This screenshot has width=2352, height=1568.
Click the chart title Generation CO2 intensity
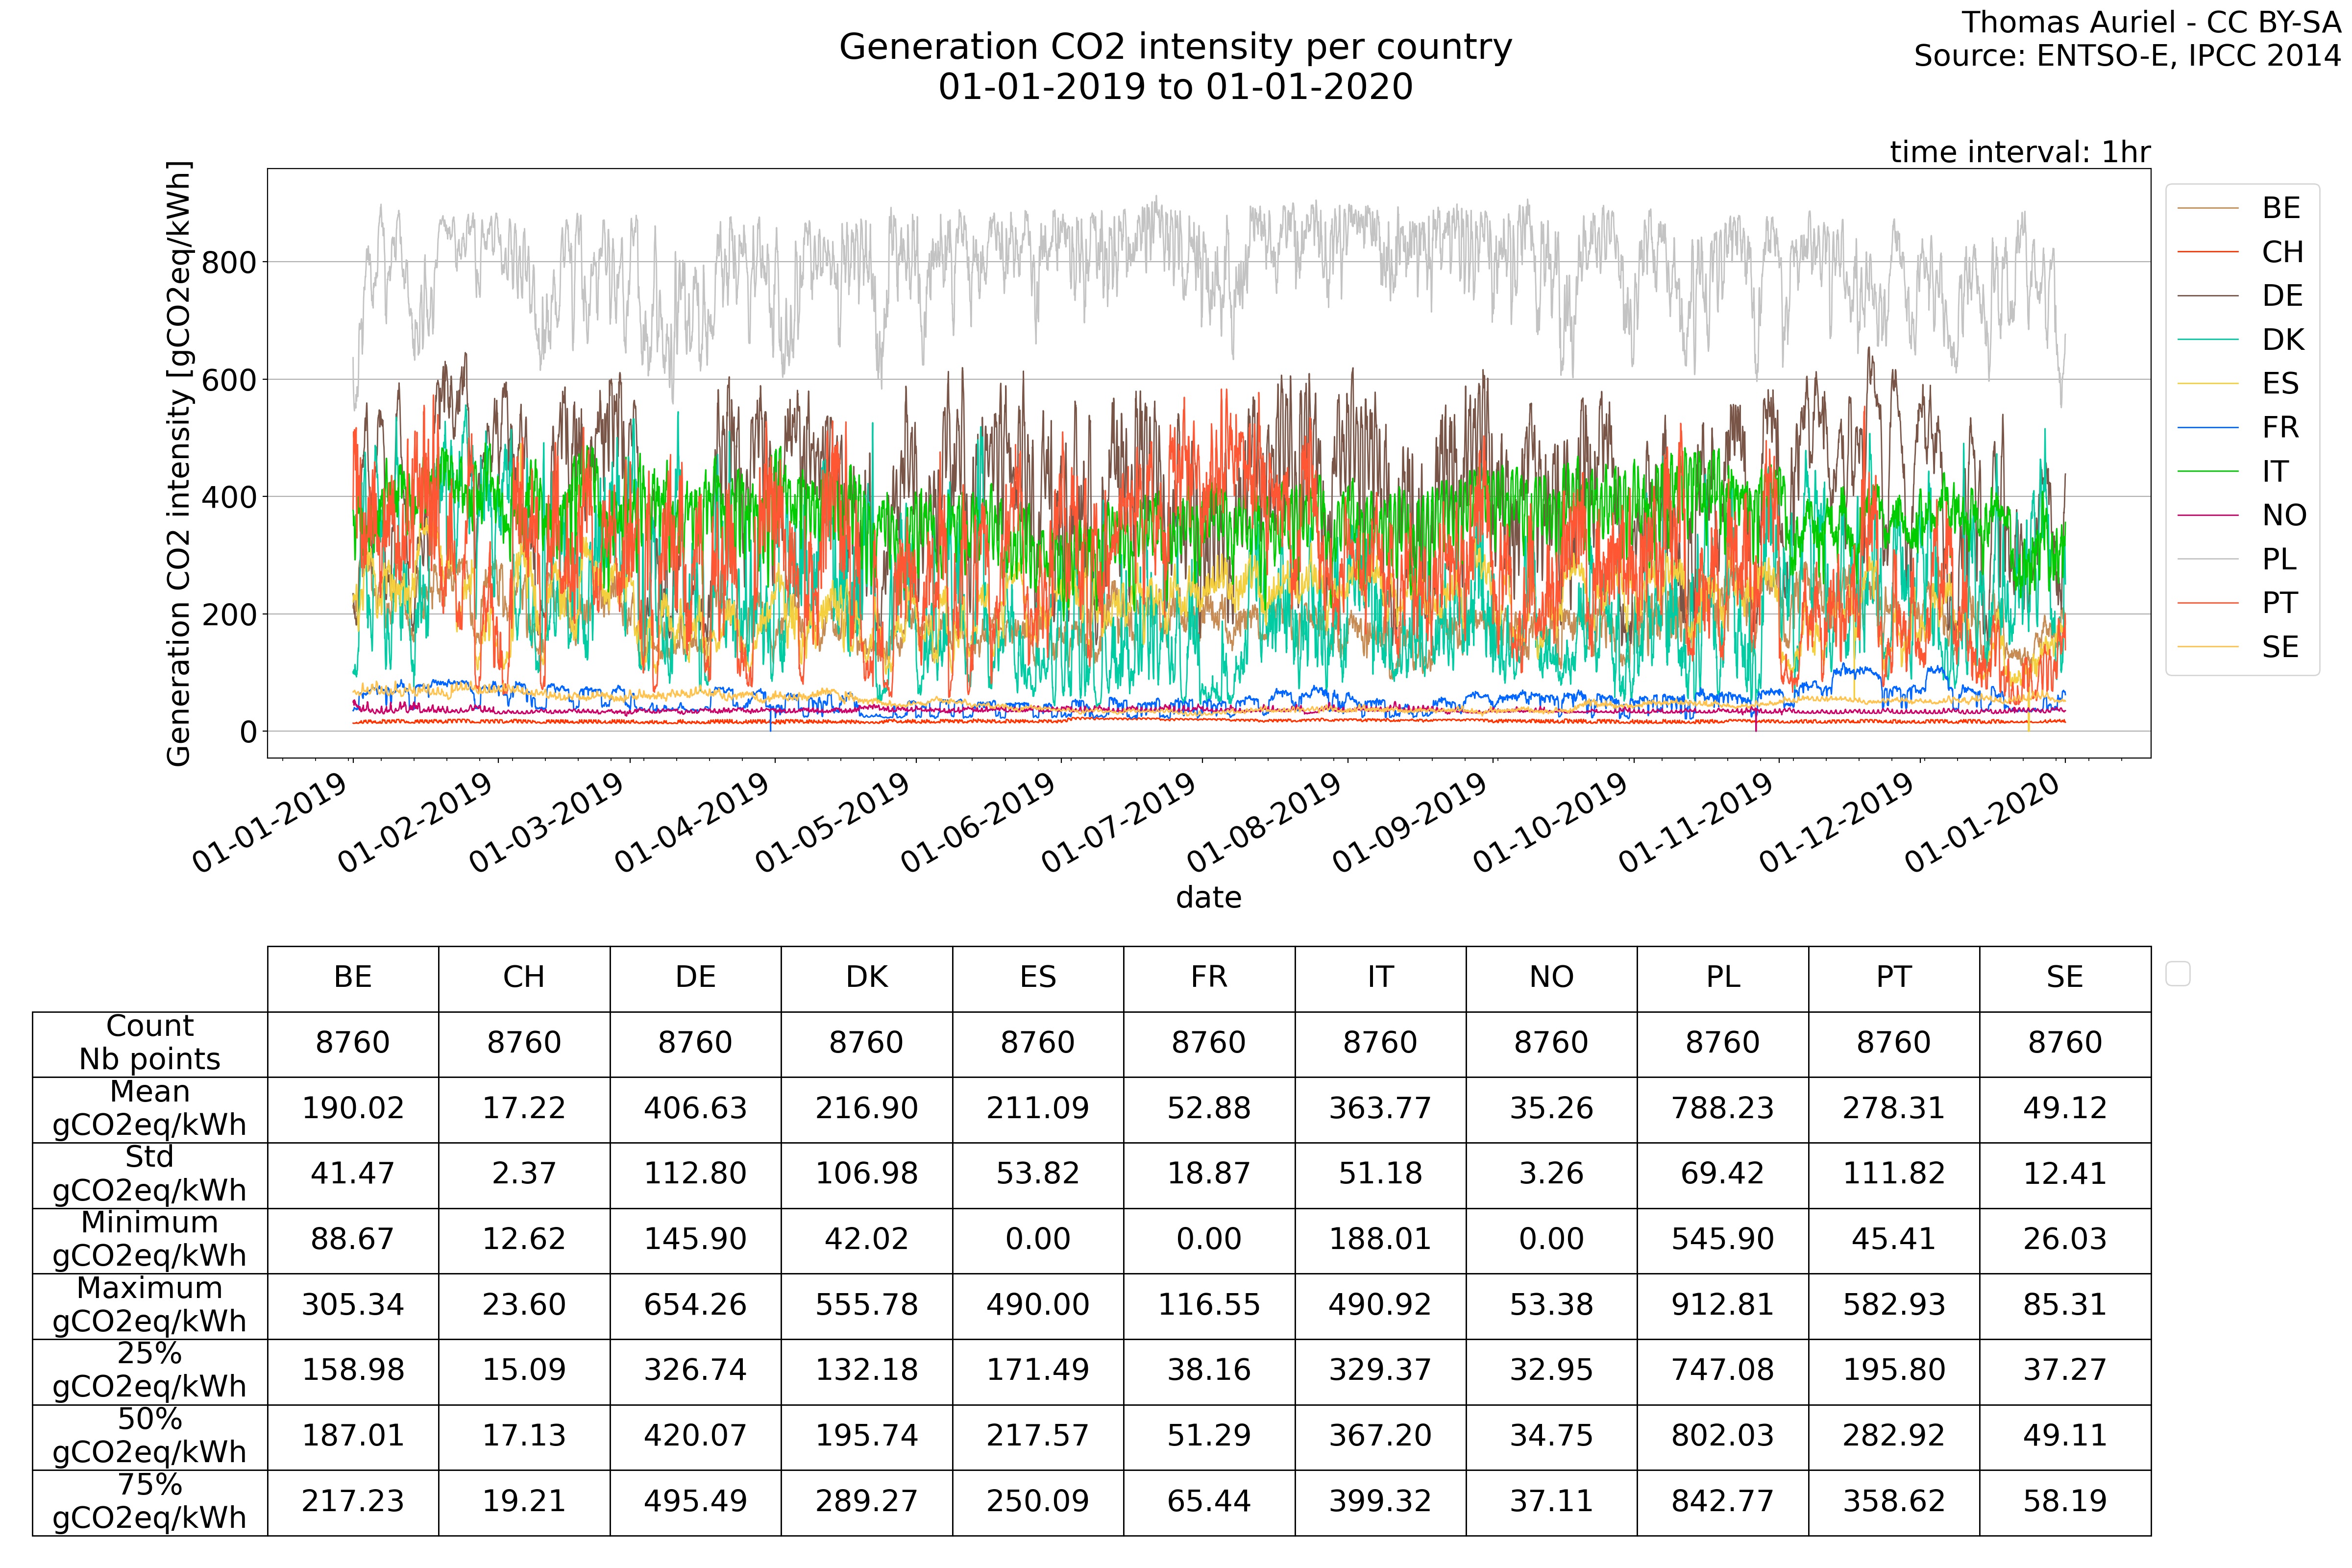1175,47
